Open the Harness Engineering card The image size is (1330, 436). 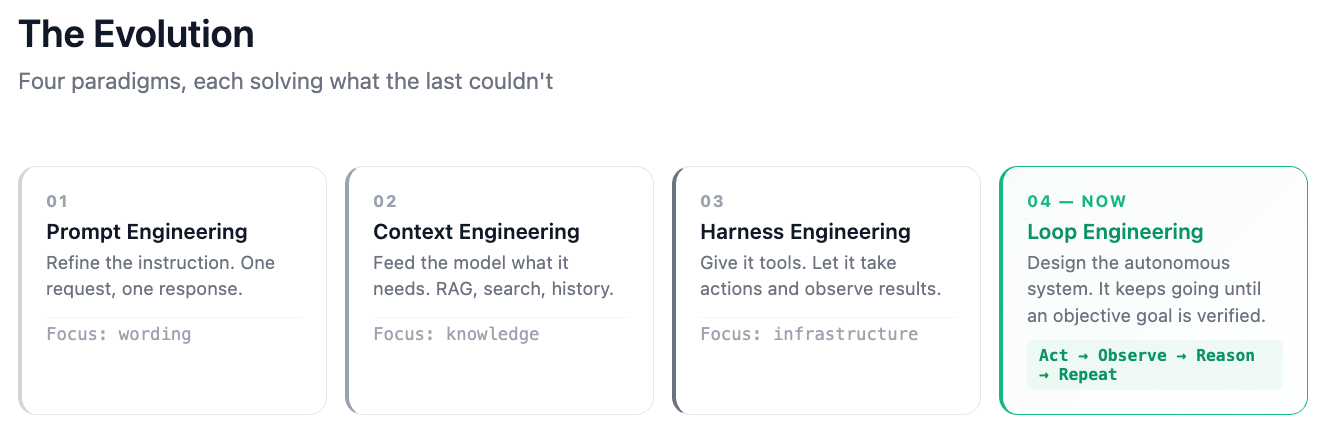pyautogui.click(x=826, y=290)
